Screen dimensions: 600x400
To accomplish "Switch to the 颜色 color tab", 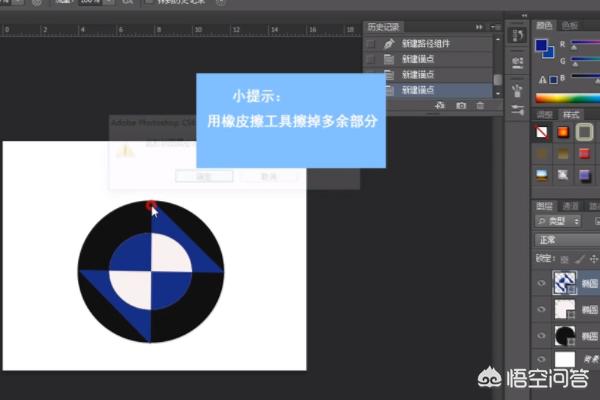I will 544,26.
